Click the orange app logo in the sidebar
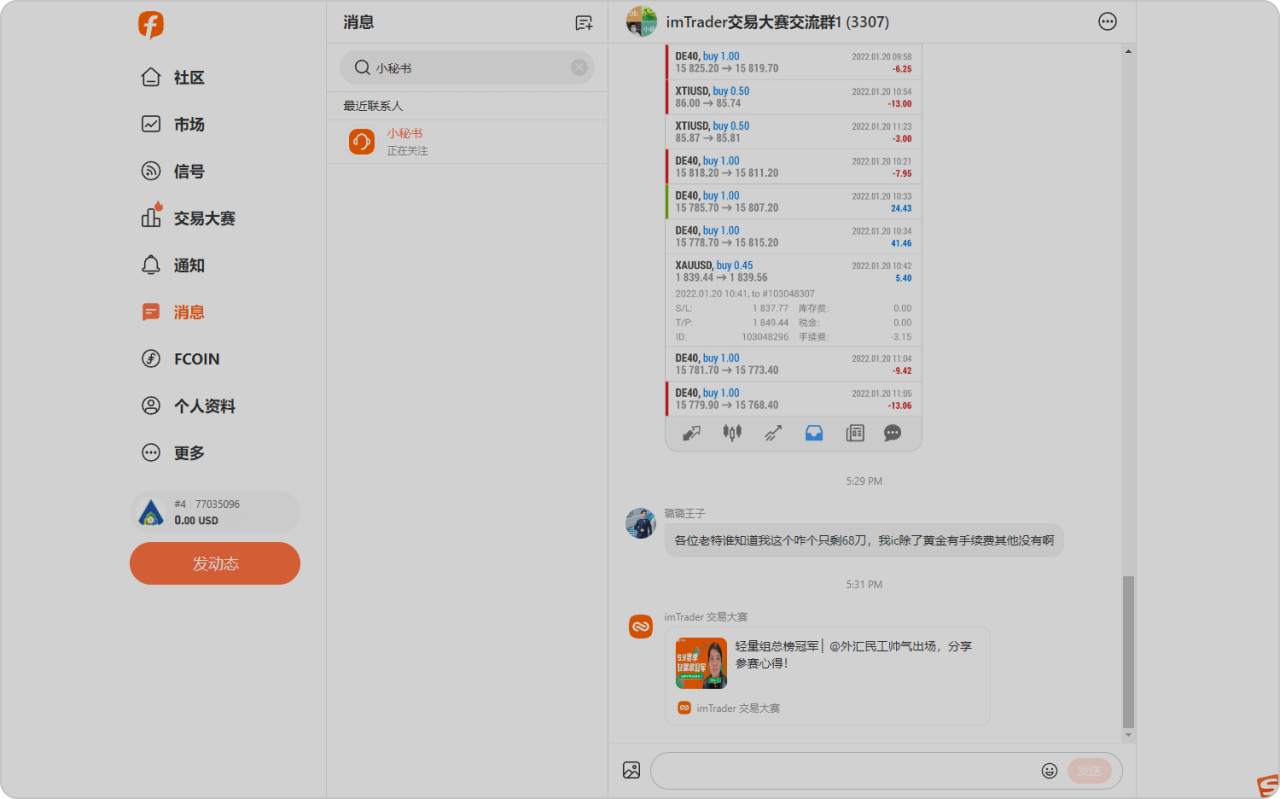 pyautogui.click(x=151, y=25)
